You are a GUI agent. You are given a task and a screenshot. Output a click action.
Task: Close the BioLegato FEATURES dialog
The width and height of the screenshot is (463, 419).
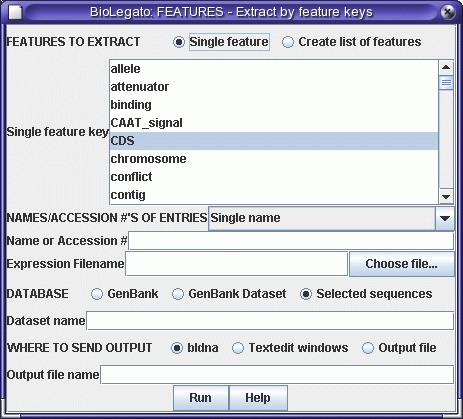447,12
